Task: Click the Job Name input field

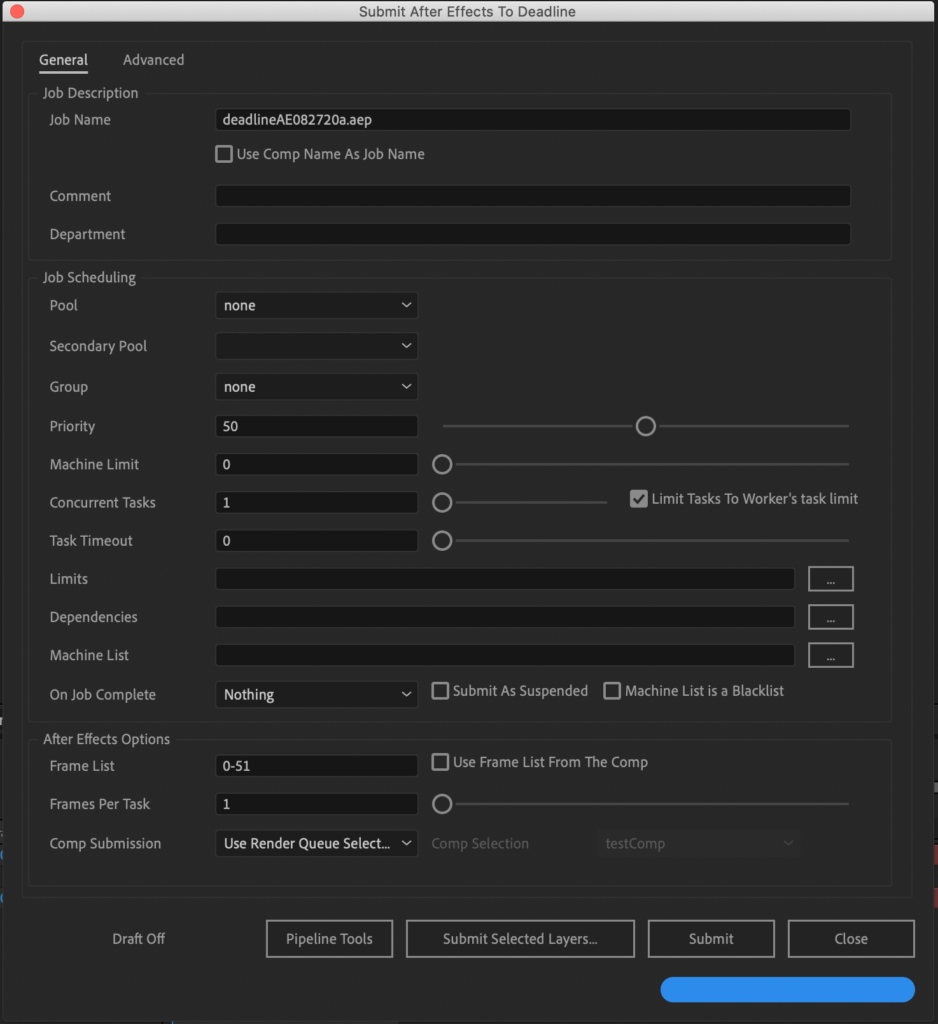Action: (533, 120)
